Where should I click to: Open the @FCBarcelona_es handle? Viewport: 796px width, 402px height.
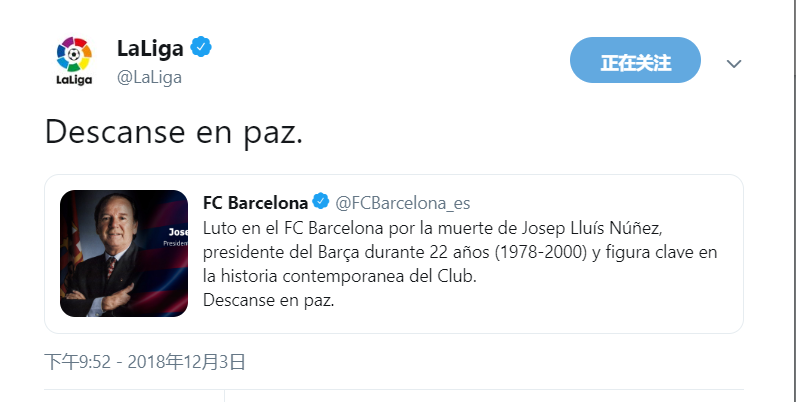[403, 203]
